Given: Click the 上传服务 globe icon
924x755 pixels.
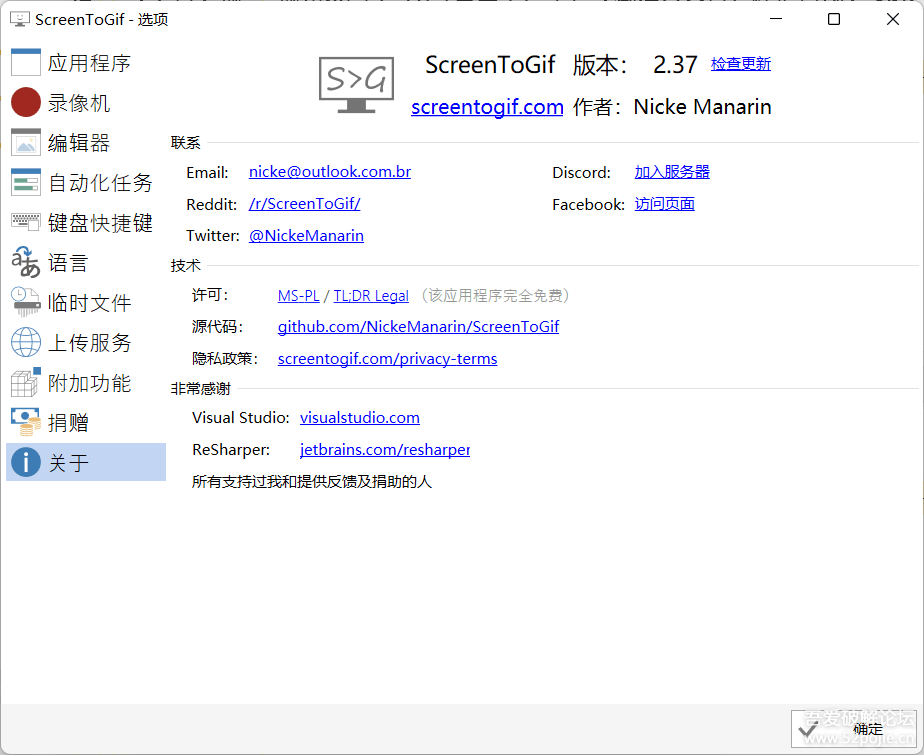Looking at the screenshot, I should (x=26, y=342).
